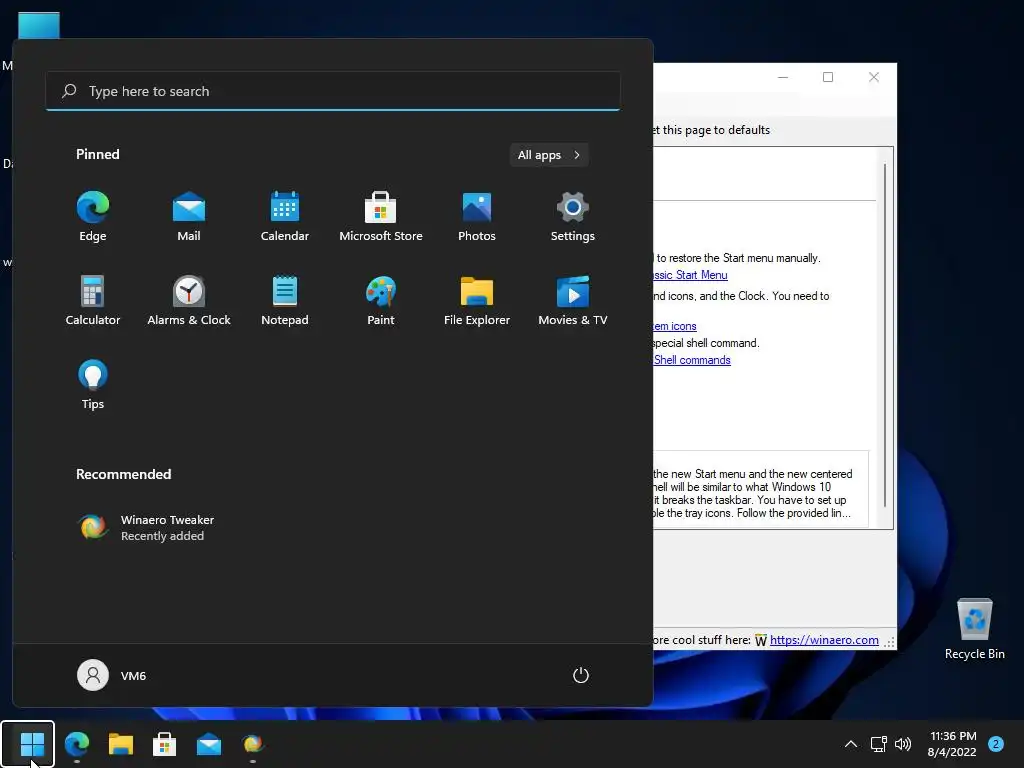
Task: Open Settings from the Start menu
Action: 573,217
